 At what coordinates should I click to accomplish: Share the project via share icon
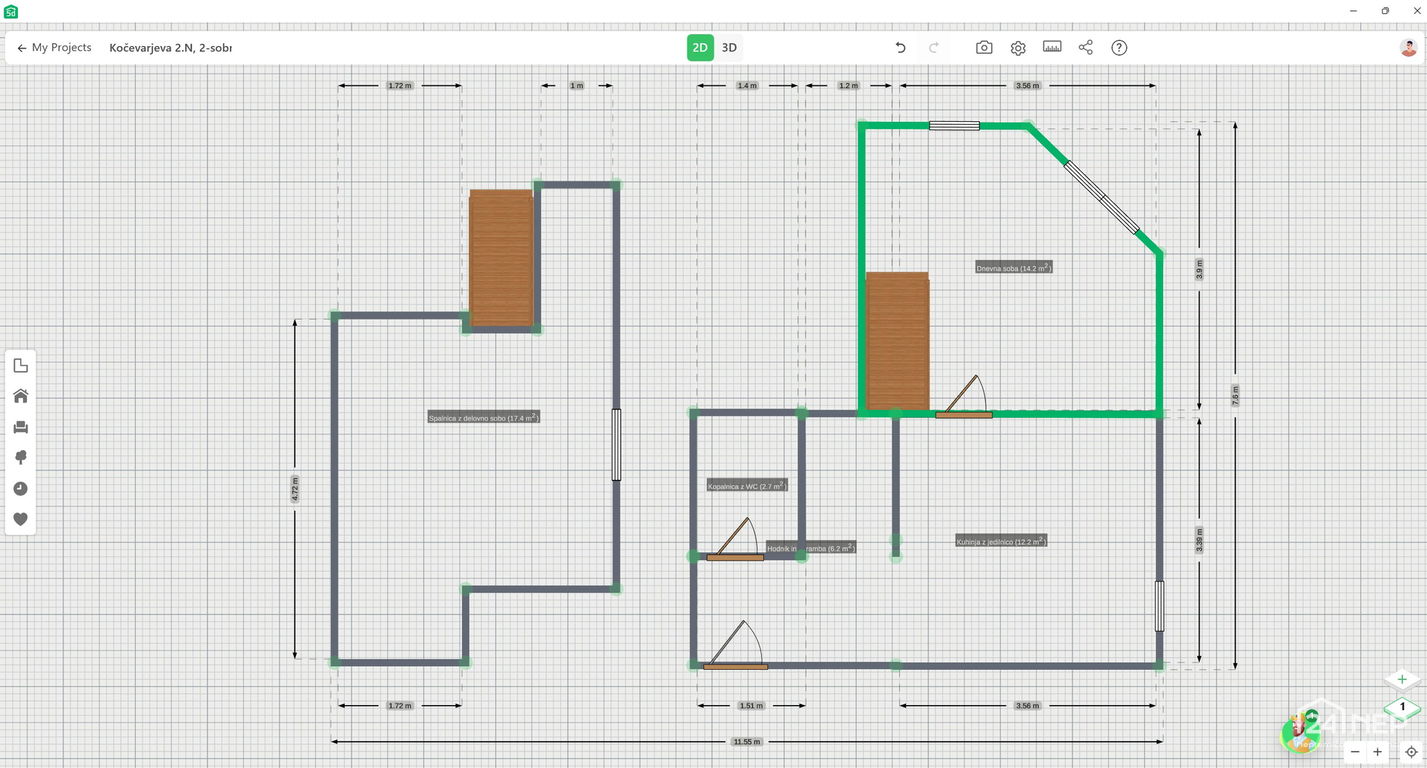point(1086,48)
